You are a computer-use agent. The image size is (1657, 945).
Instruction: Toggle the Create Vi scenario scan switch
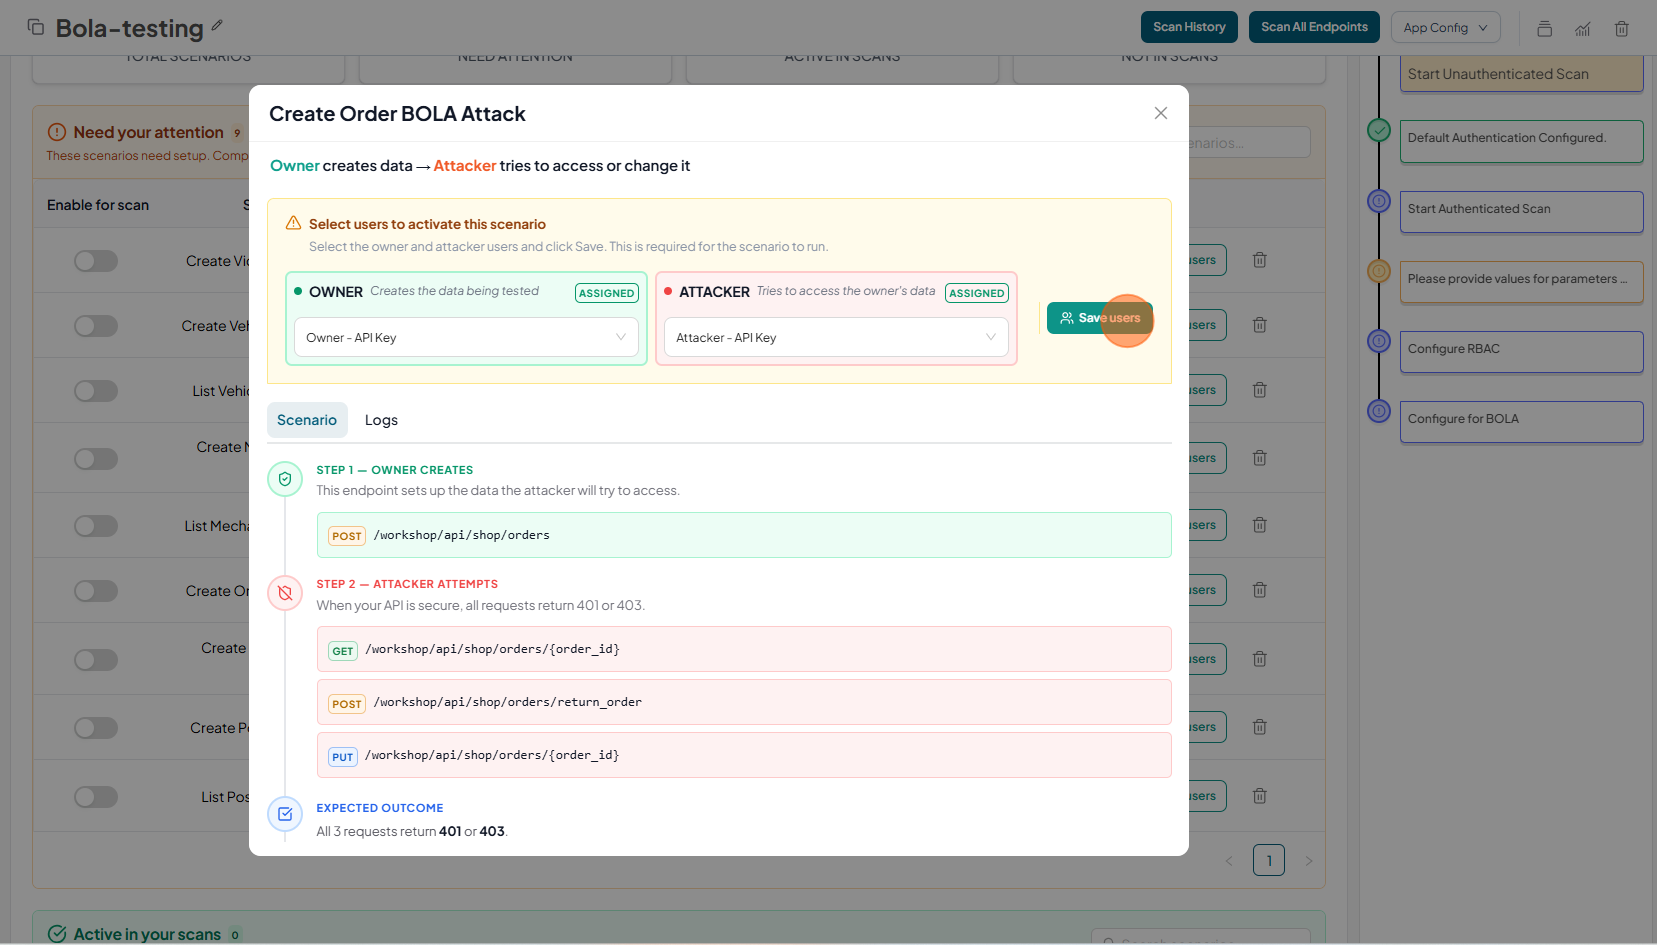coord(96,261)
